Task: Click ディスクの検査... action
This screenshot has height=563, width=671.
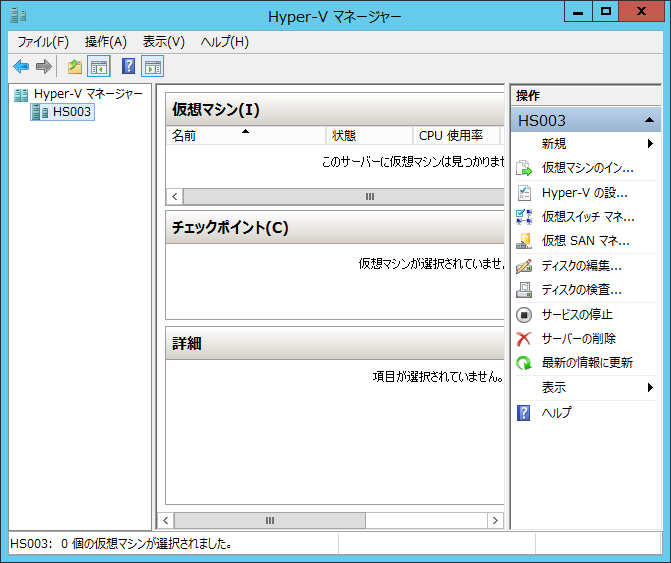Action: coord(582,290)
